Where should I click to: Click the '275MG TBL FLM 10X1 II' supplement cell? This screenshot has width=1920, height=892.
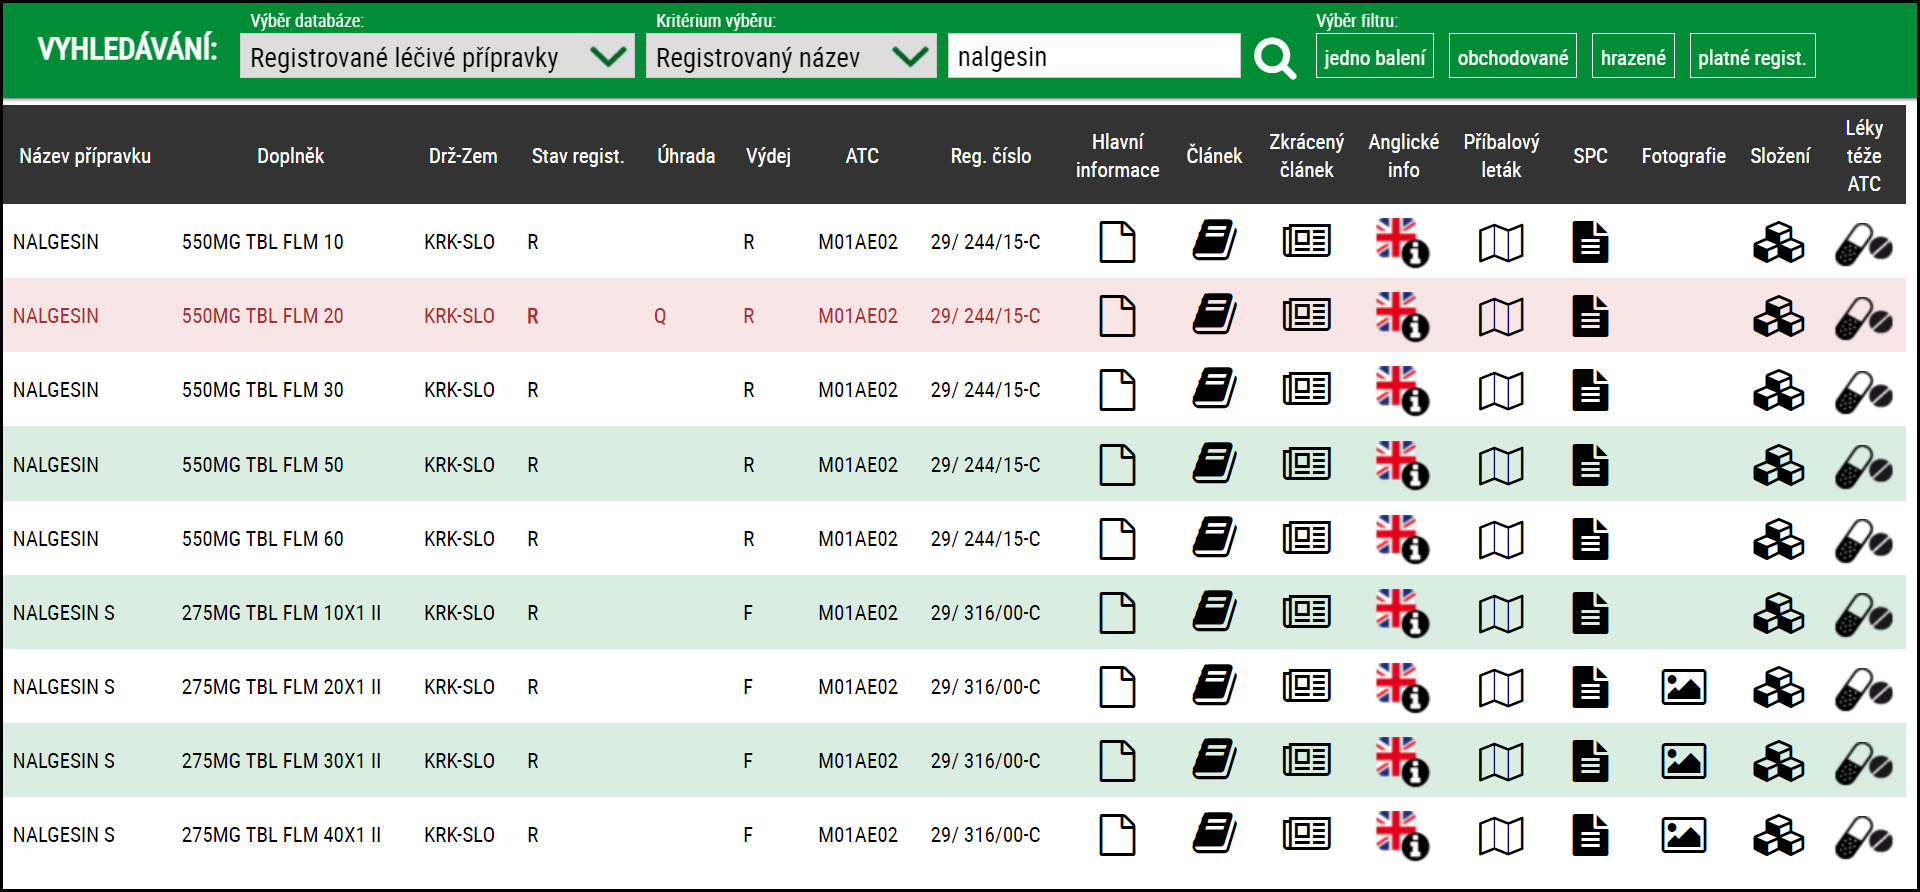(281, 613)
